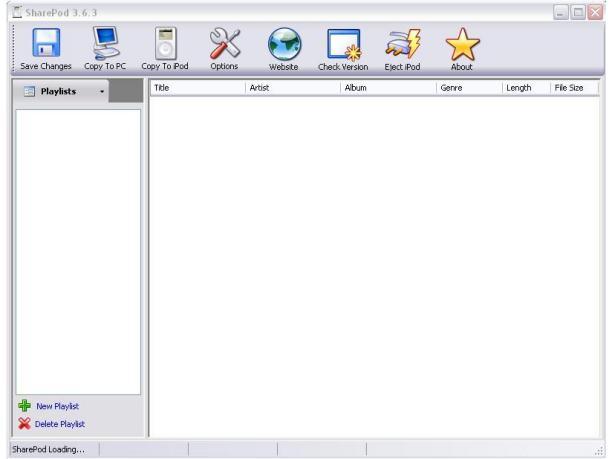Click the SharePod Loading status bar text

(x=48, y=449)
